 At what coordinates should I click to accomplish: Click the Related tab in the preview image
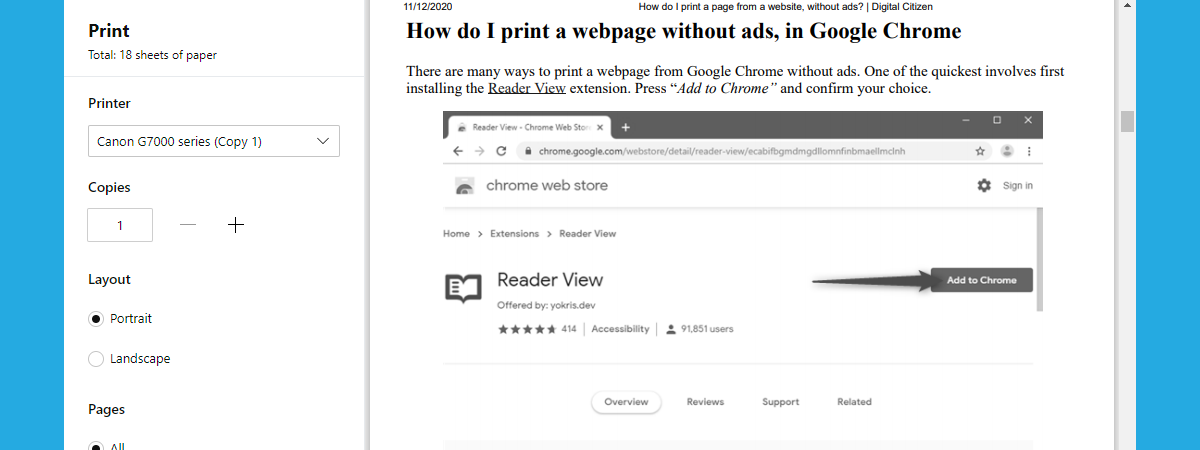pos(854,402)
